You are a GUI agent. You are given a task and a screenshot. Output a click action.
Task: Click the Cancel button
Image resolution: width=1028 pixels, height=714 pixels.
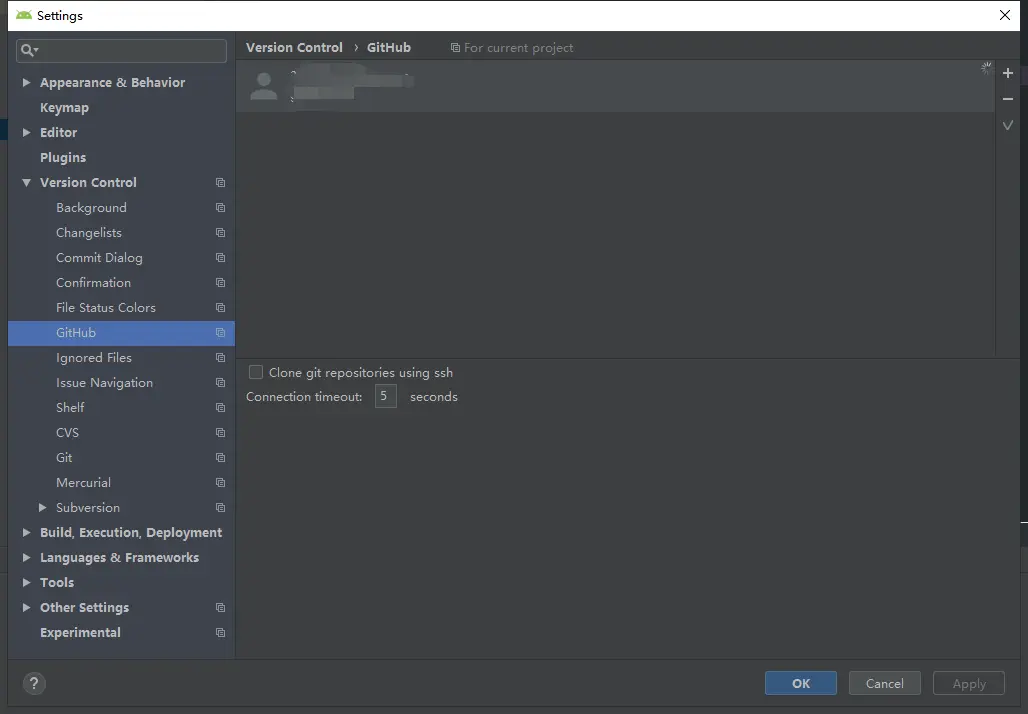click(884, 683)
